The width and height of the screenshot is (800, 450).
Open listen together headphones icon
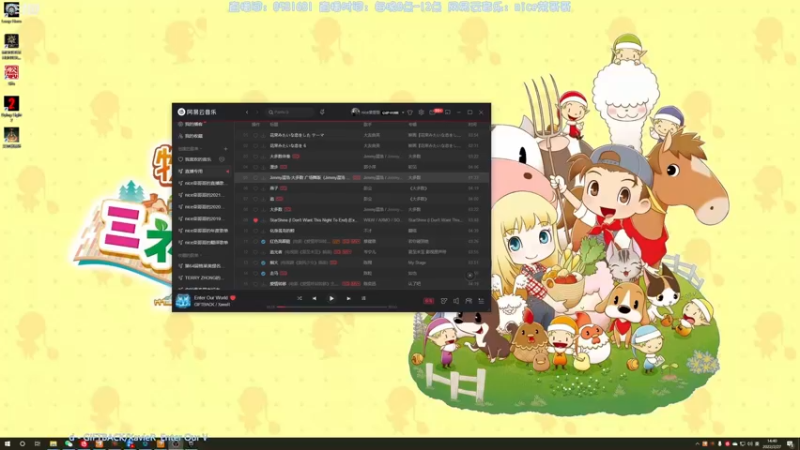468,301
